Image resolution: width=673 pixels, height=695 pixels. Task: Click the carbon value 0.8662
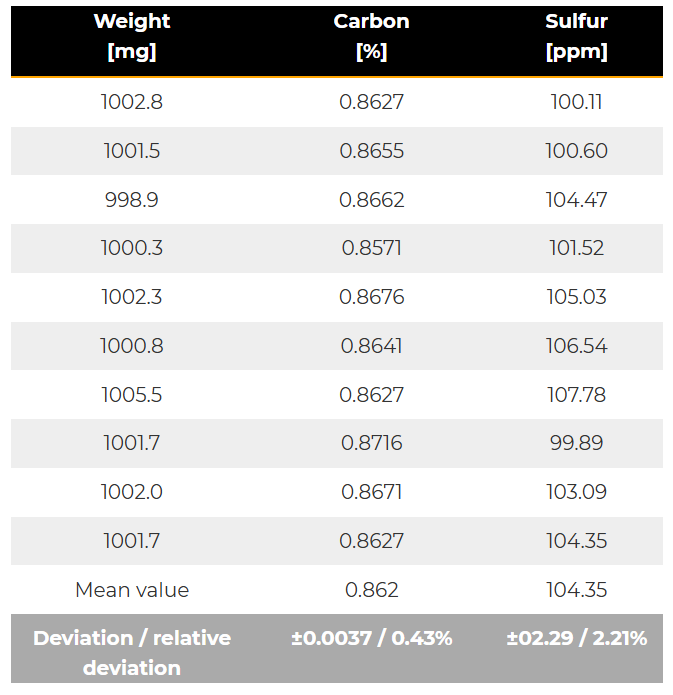[371, 200]
